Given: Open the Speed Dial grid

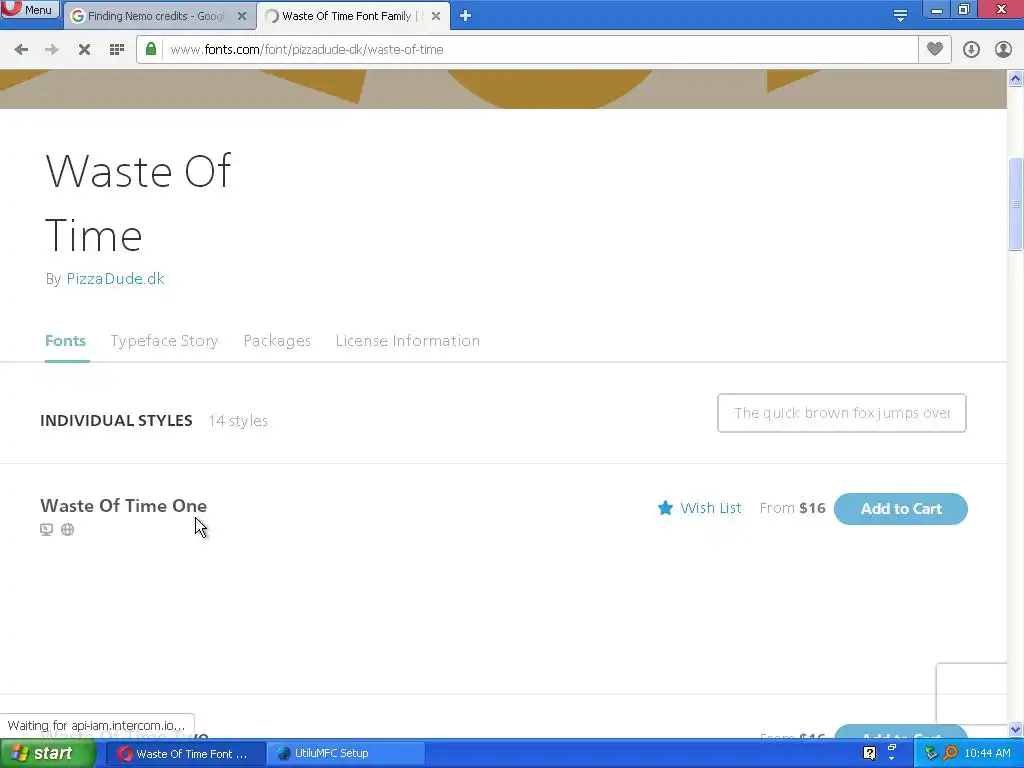Looking at the screenshot, I should click(117, 50).
